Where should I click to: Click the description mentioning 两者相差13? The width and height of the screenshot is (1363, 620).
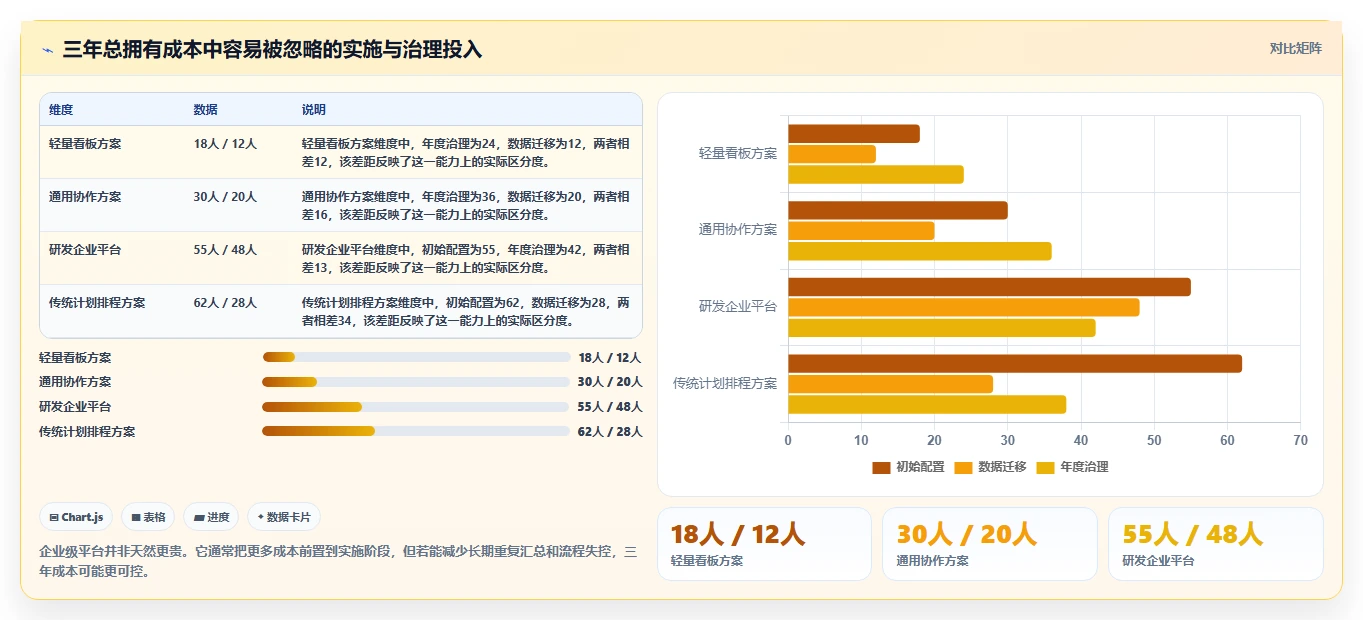click(x=466, y=258)
